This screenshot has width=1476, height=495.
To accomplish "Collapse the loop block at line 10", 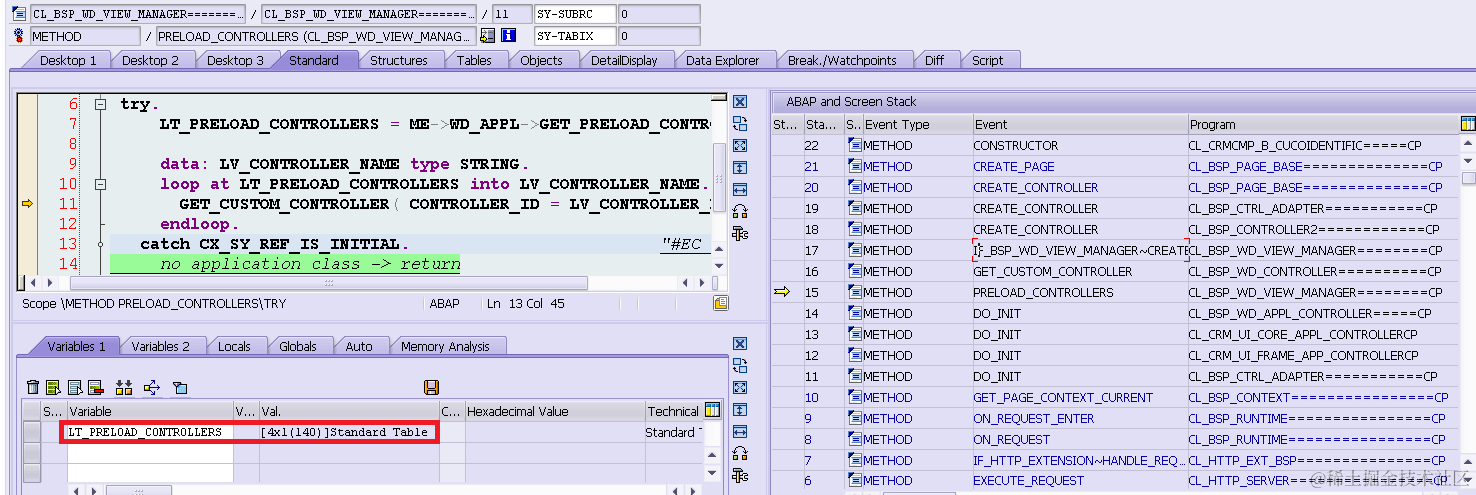I will pyautogui.click(x=100, y=184).
